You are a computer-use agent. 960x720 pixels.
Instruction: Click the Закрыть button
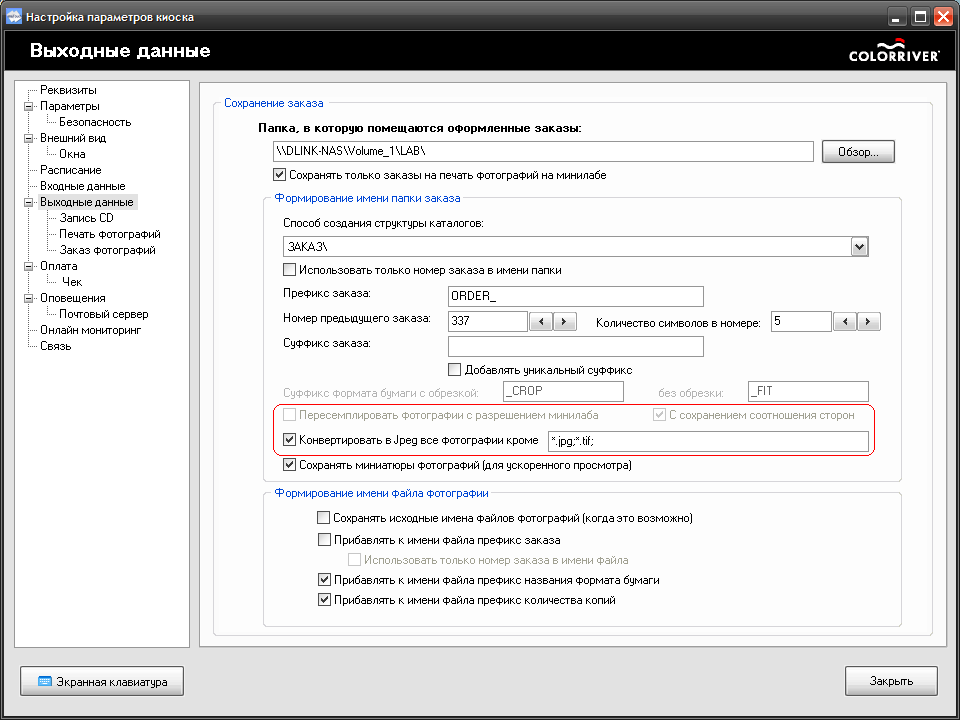tap(890, 681)
